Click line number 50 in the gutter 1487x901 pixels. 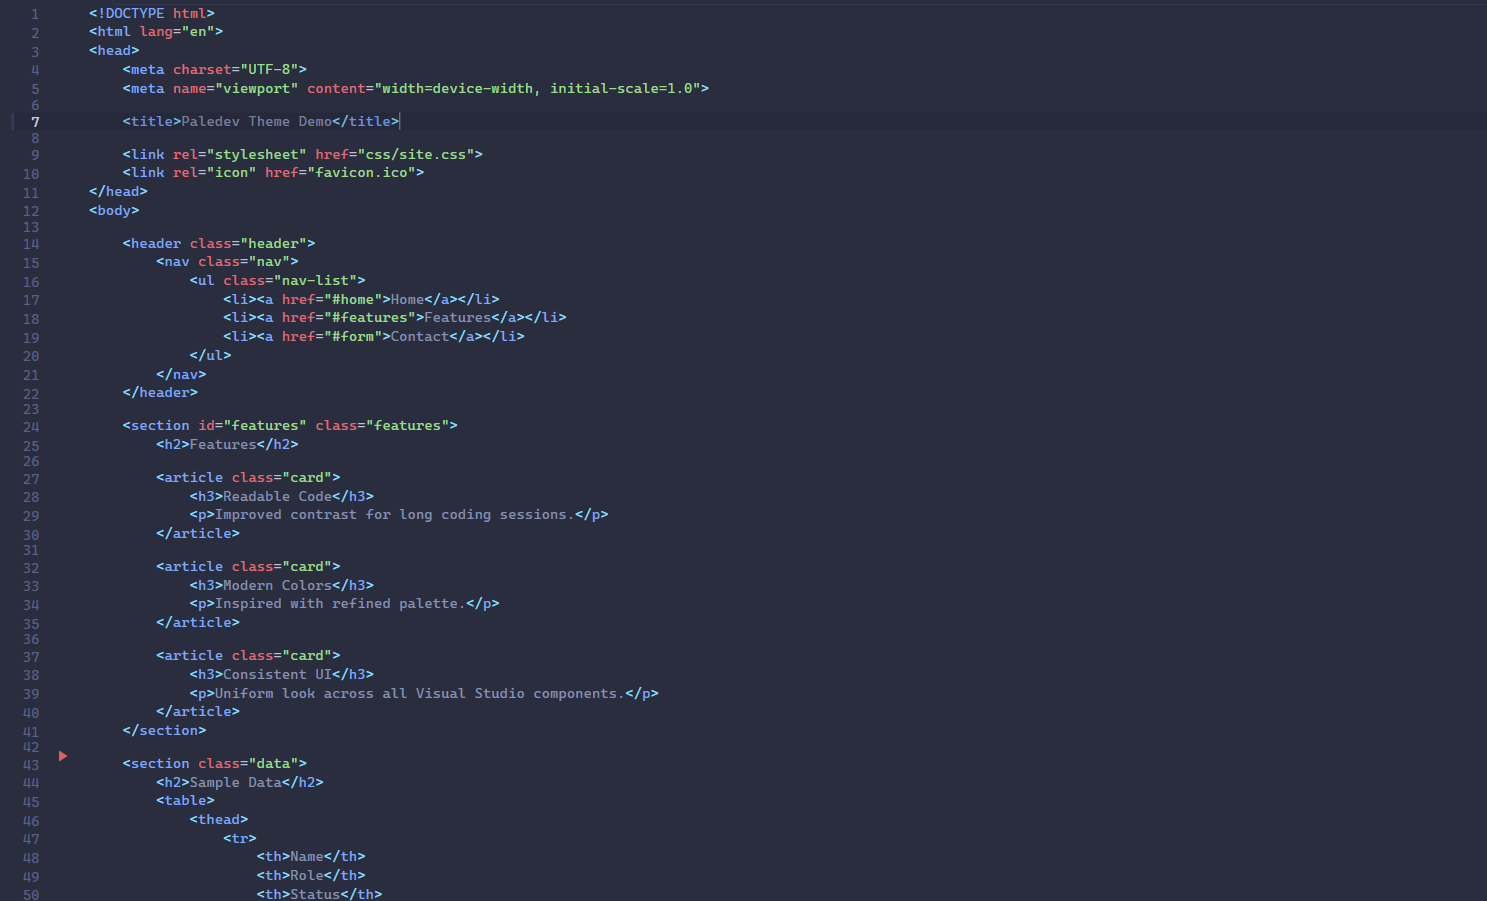click(x=31, y=895)
